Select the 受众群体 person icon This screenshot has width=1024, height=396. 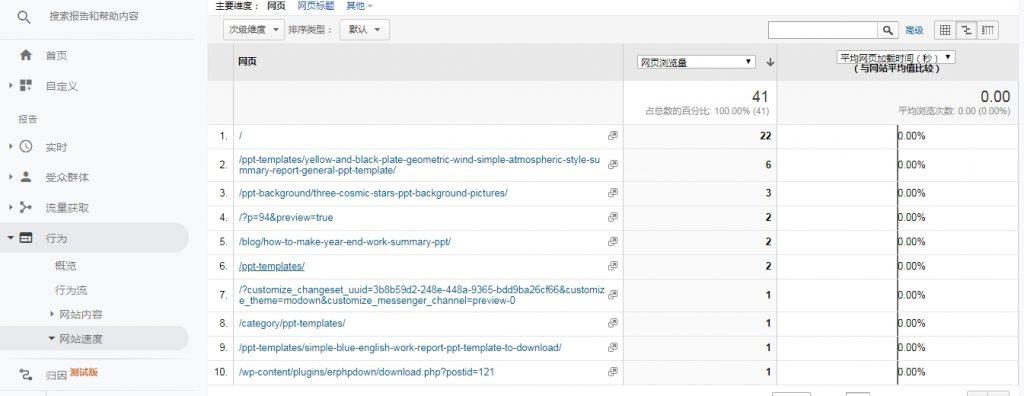click(x=26, y=177)
